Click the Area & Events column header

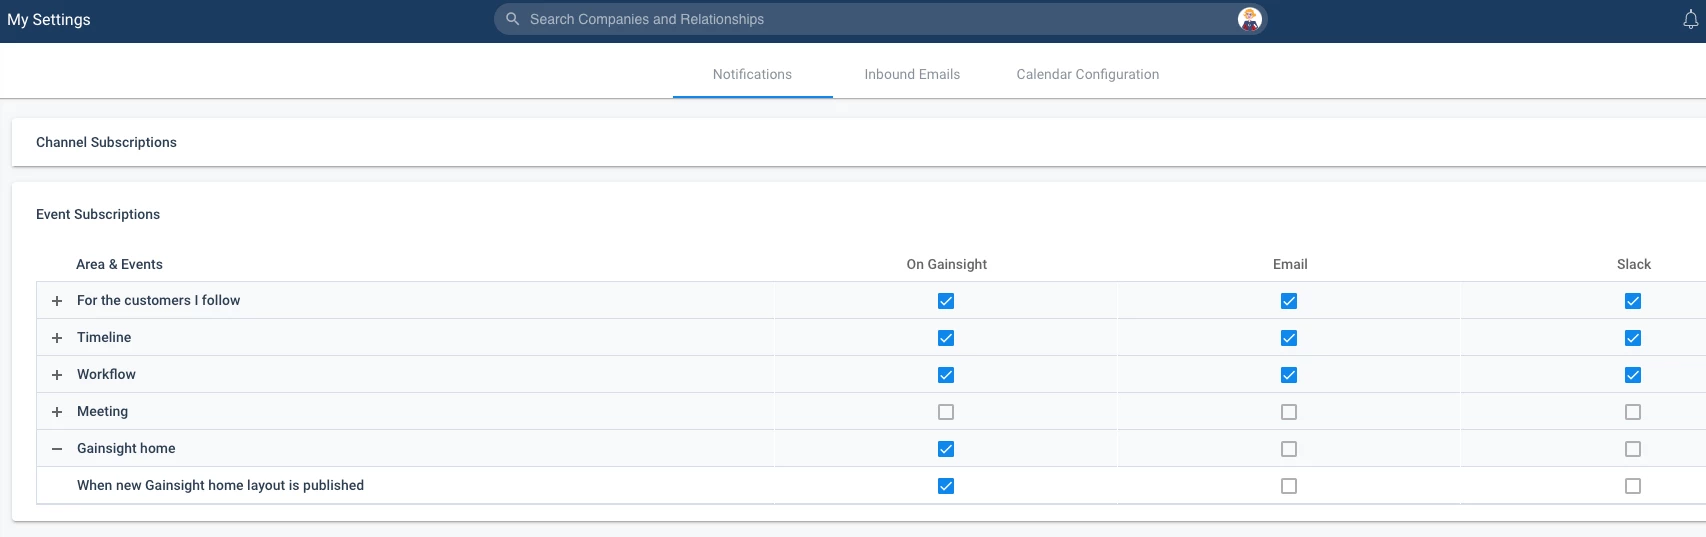[x=119, y=264]
